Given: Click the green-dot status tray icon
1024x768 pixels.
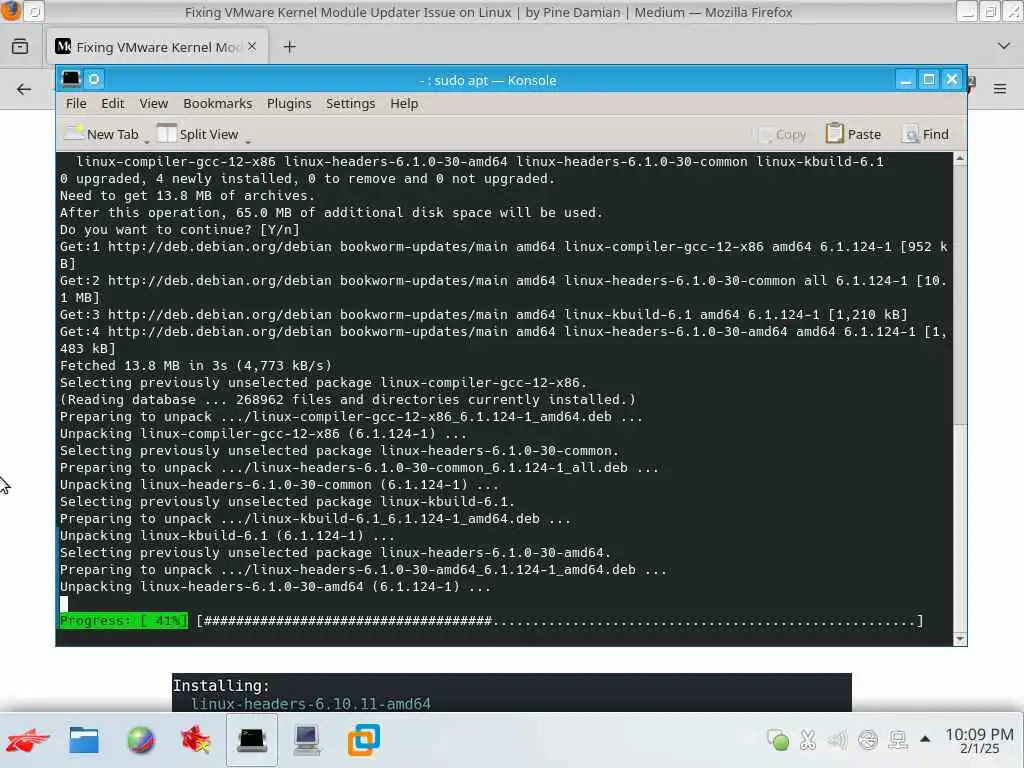Looking at the screenshot, I should pyautogui.click(x=777, y=739).
